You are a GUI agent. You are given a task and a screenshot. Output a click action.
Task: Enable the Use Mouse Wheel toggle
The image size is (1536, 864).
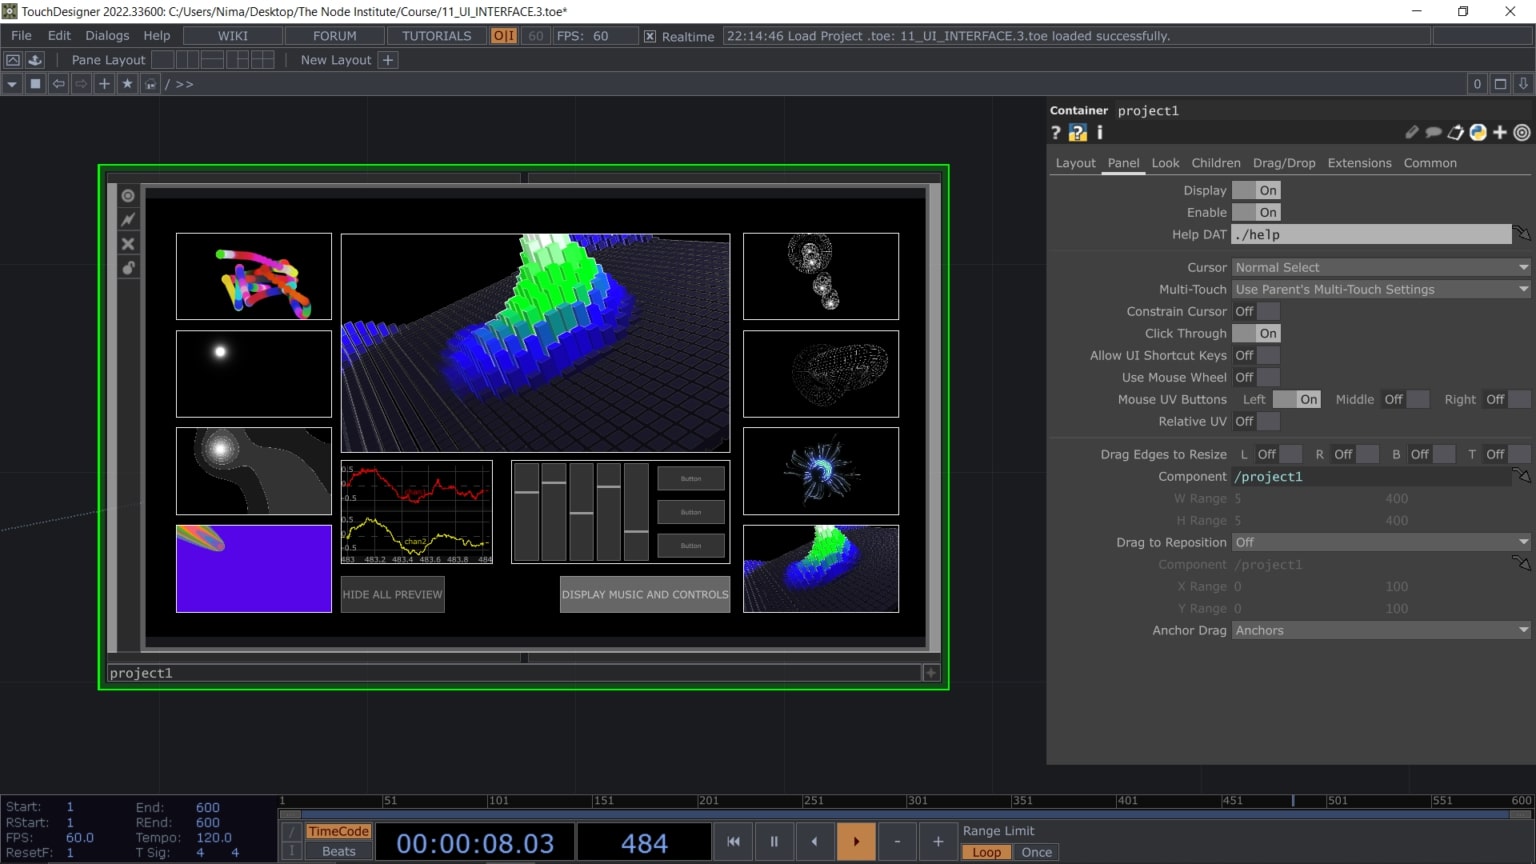[1257, 377]
